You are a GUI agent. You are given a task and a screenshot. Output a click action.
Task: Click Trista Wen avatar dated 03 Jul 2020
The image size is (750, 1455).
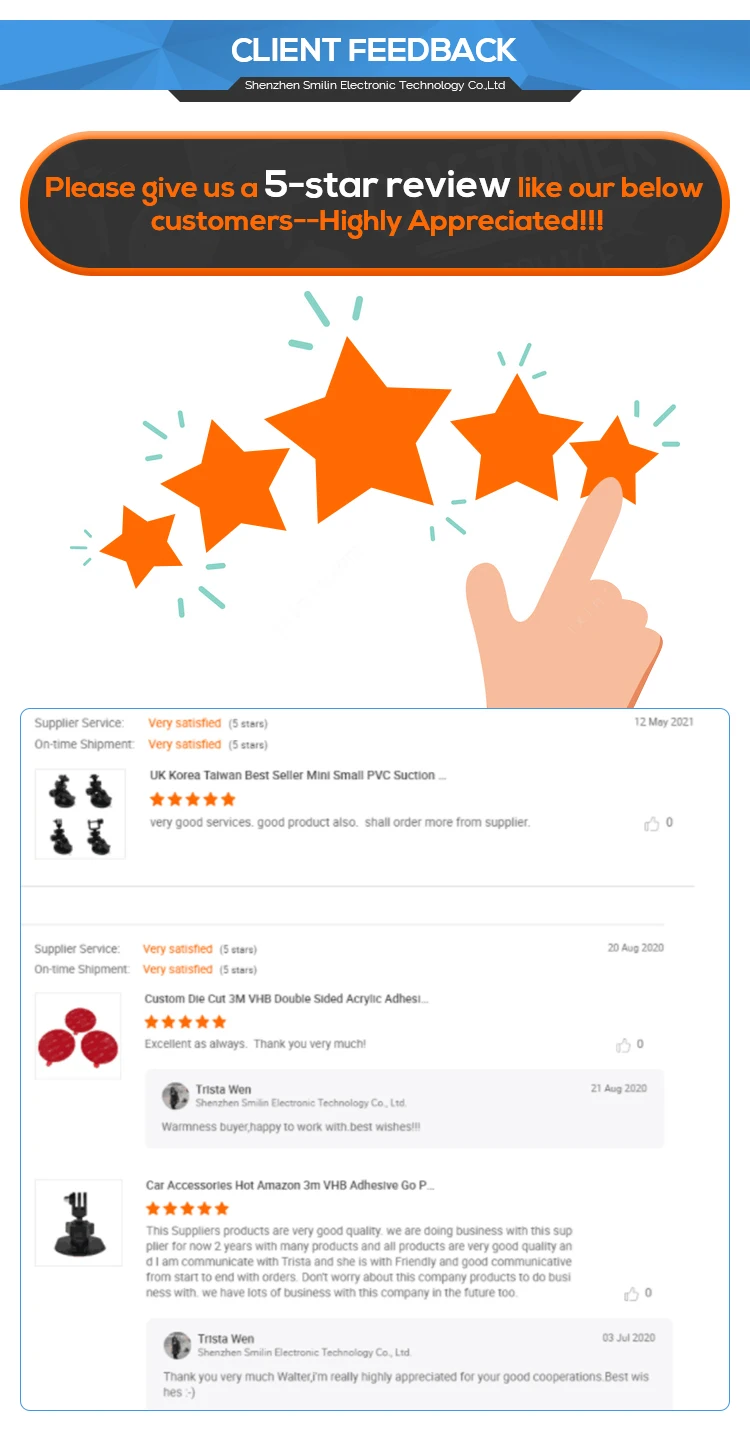point(177,1345)
